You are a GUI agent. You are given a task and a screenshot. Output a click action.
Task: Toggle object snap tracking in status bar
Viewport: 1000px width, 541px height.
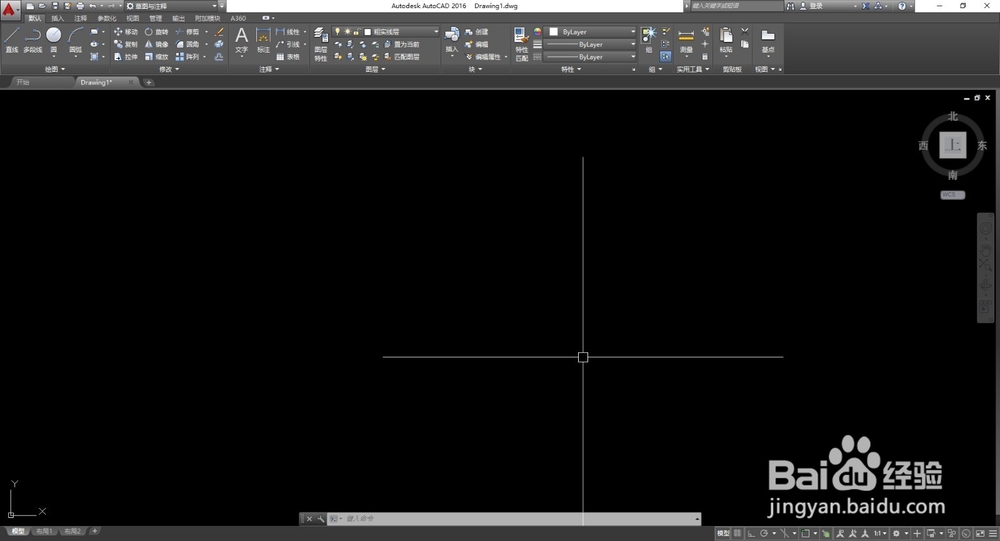(x=784, y=533)
